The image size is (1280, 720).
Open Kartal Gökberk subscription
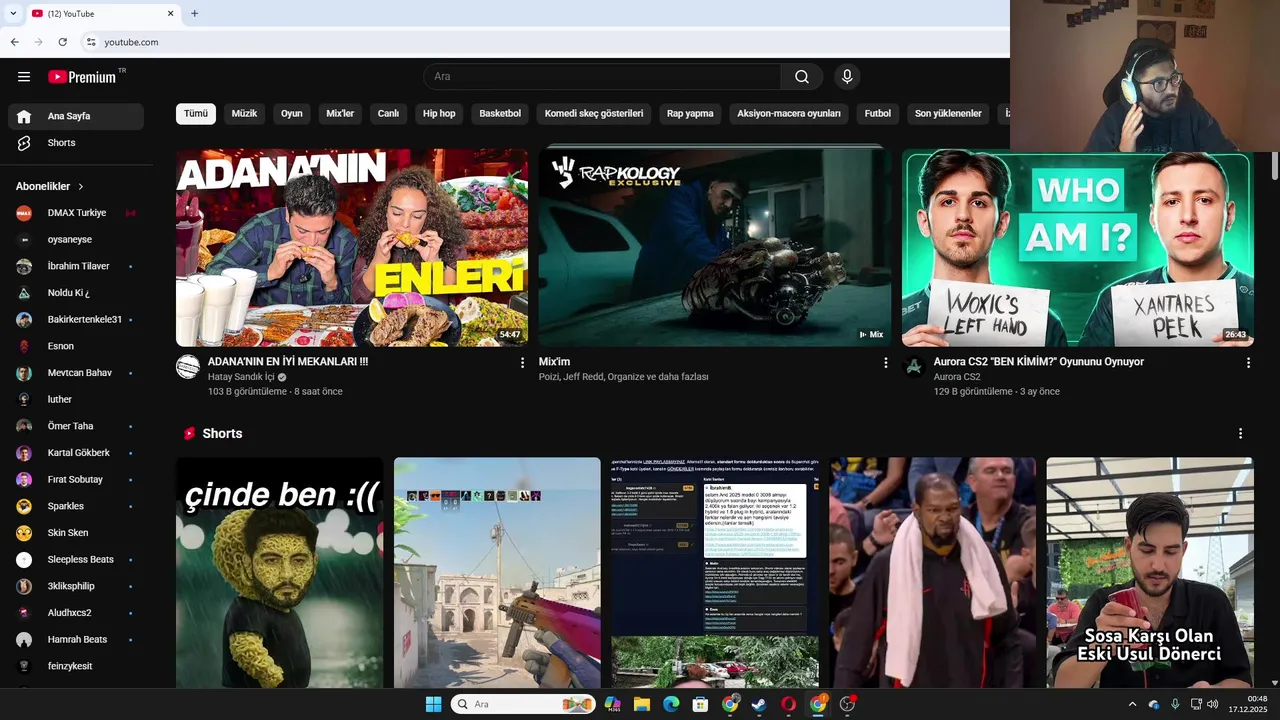tap(76, 453)
